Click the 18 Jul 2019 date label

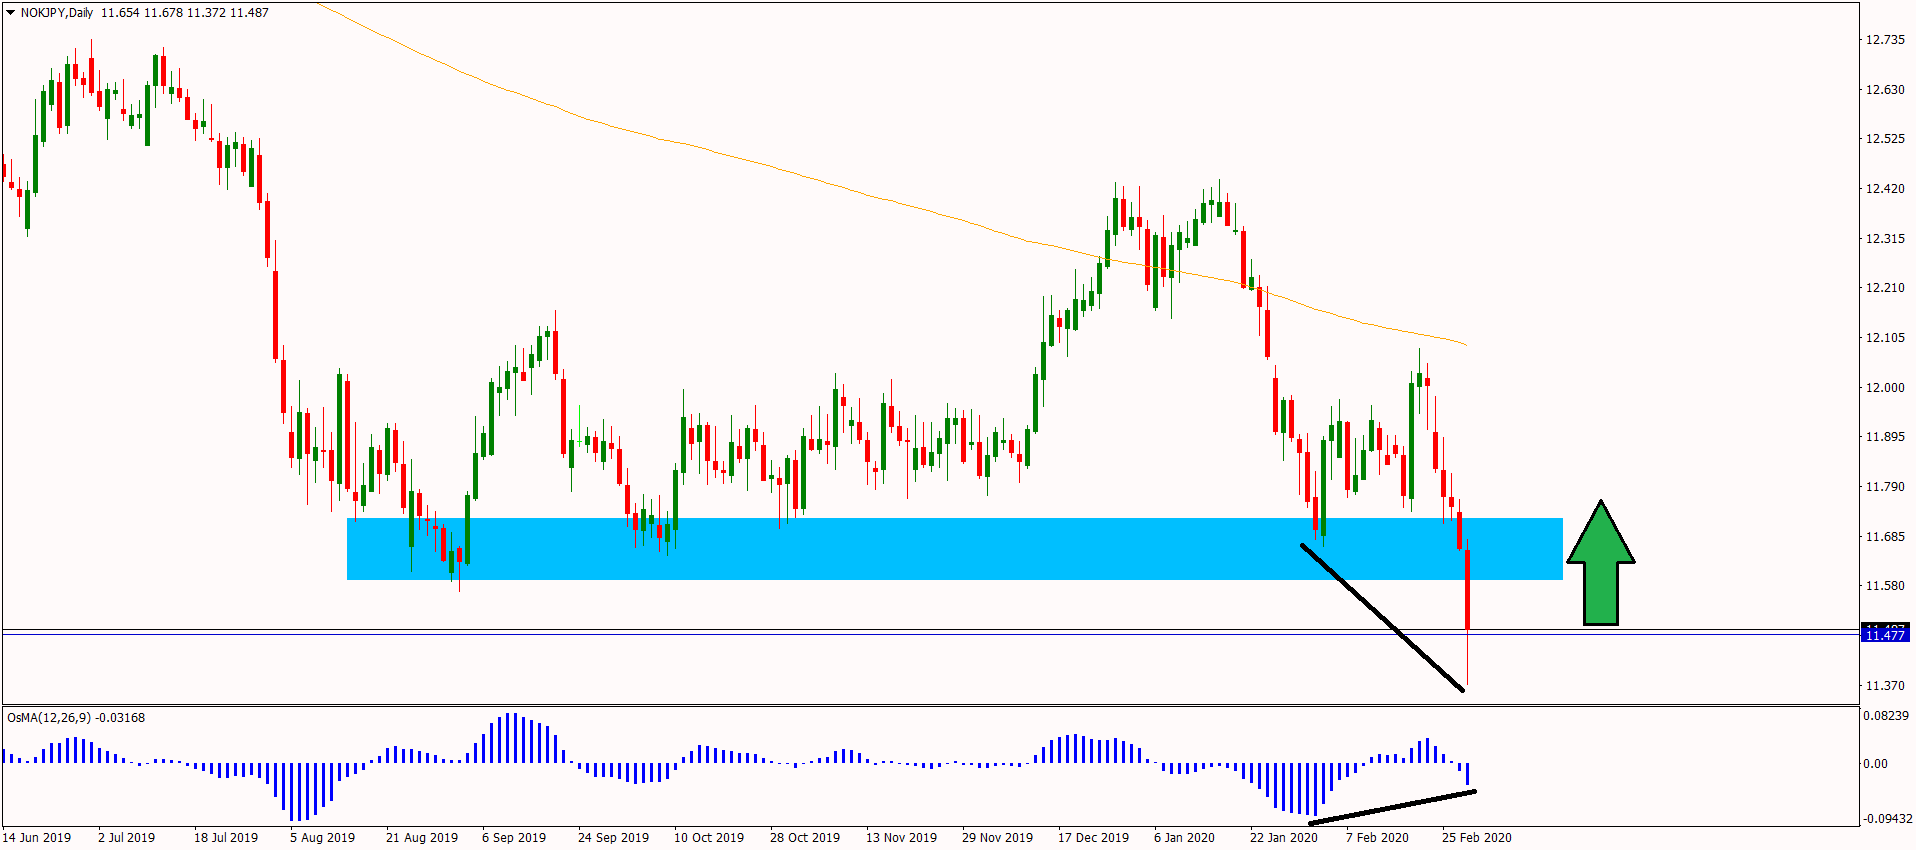226,838
